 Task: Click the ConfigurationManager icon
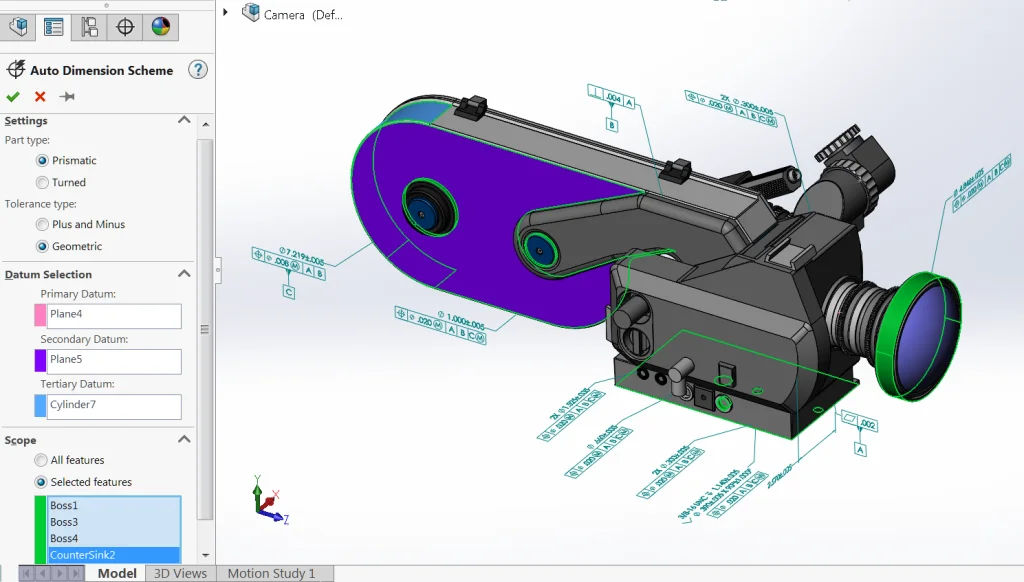(88, 27)
